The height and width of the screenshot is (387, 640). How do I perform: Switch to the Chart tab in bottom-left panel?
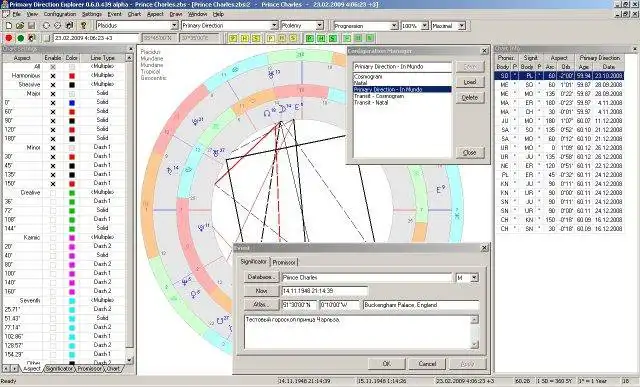113,368
